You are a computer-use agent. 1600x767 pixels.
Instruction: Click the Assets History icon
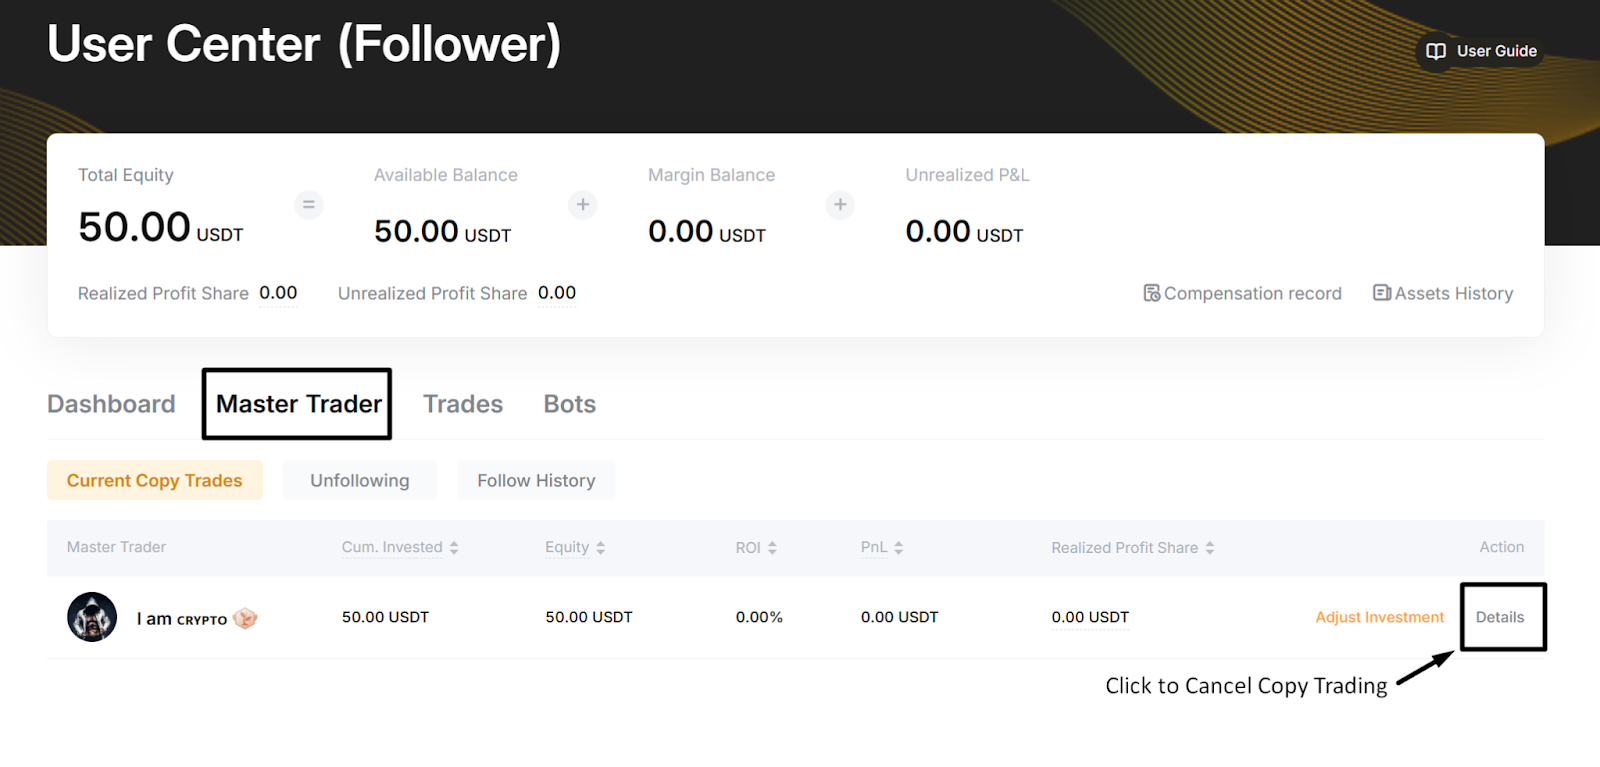[1381, 293]
